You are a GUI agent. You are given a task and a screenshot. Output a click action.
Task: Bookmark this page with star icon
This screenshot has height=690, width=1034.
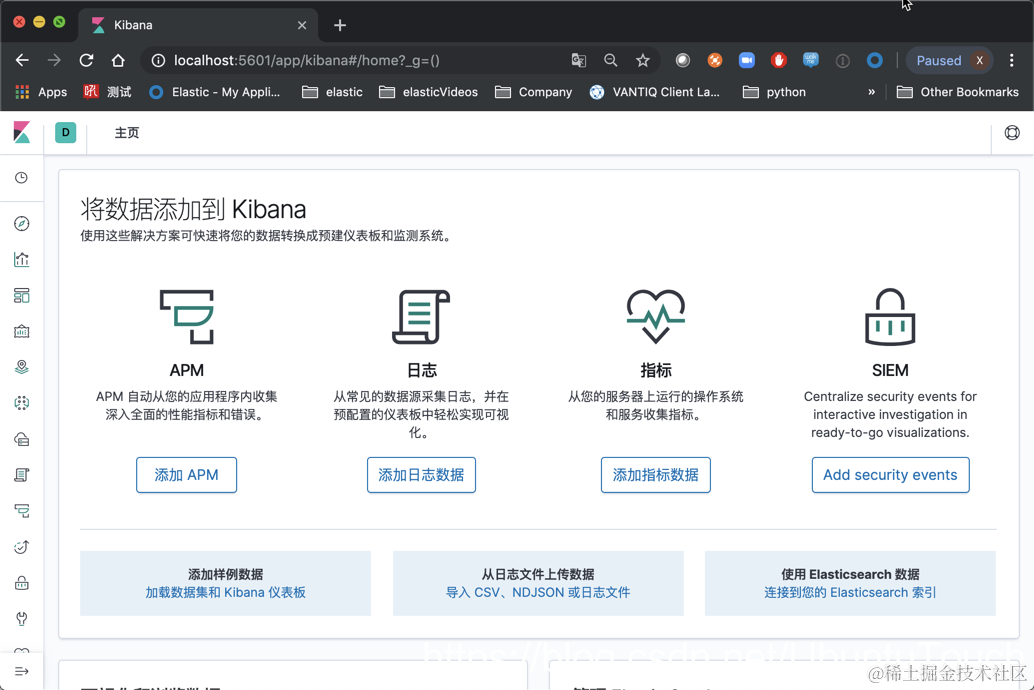click(643, 61)
